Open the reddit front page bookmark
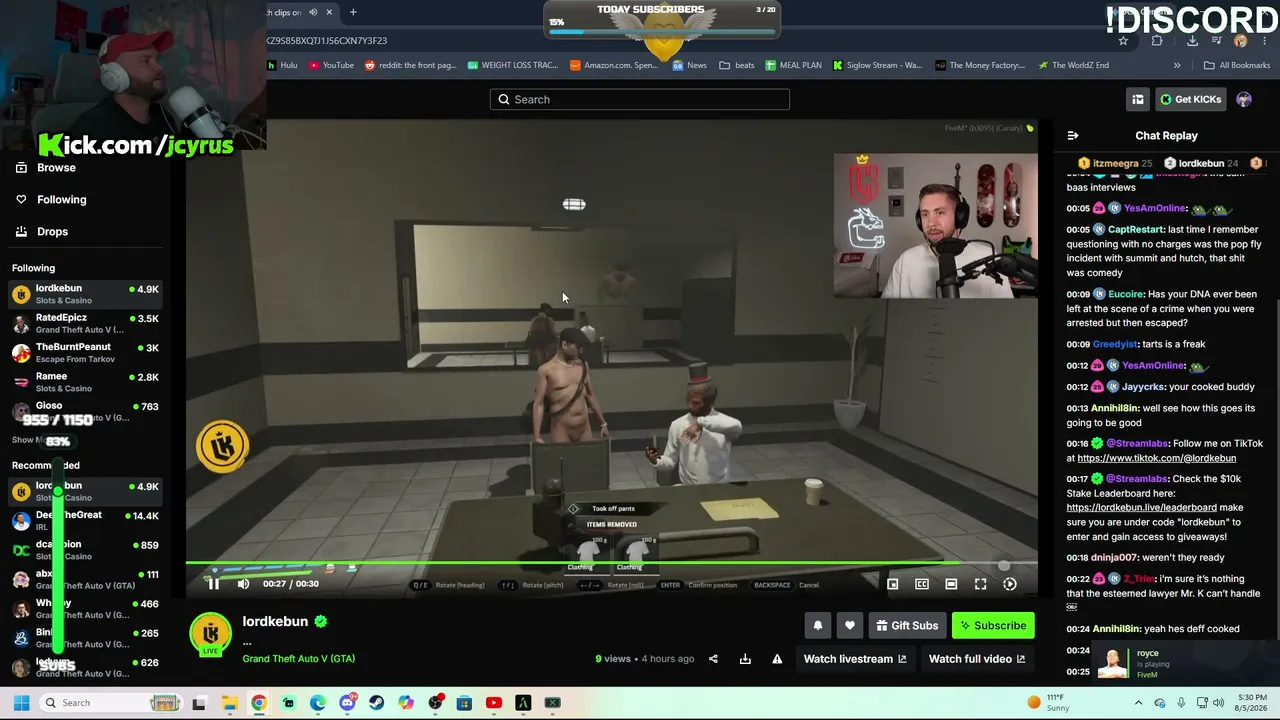Screen dimensions: 1280x720 pyautogui.click(x=410, y=65)
